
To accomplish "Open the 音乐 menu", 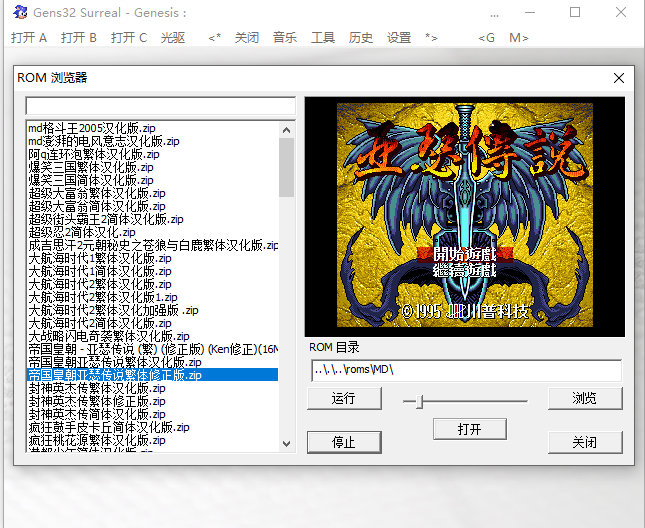I will coord(285,38).
